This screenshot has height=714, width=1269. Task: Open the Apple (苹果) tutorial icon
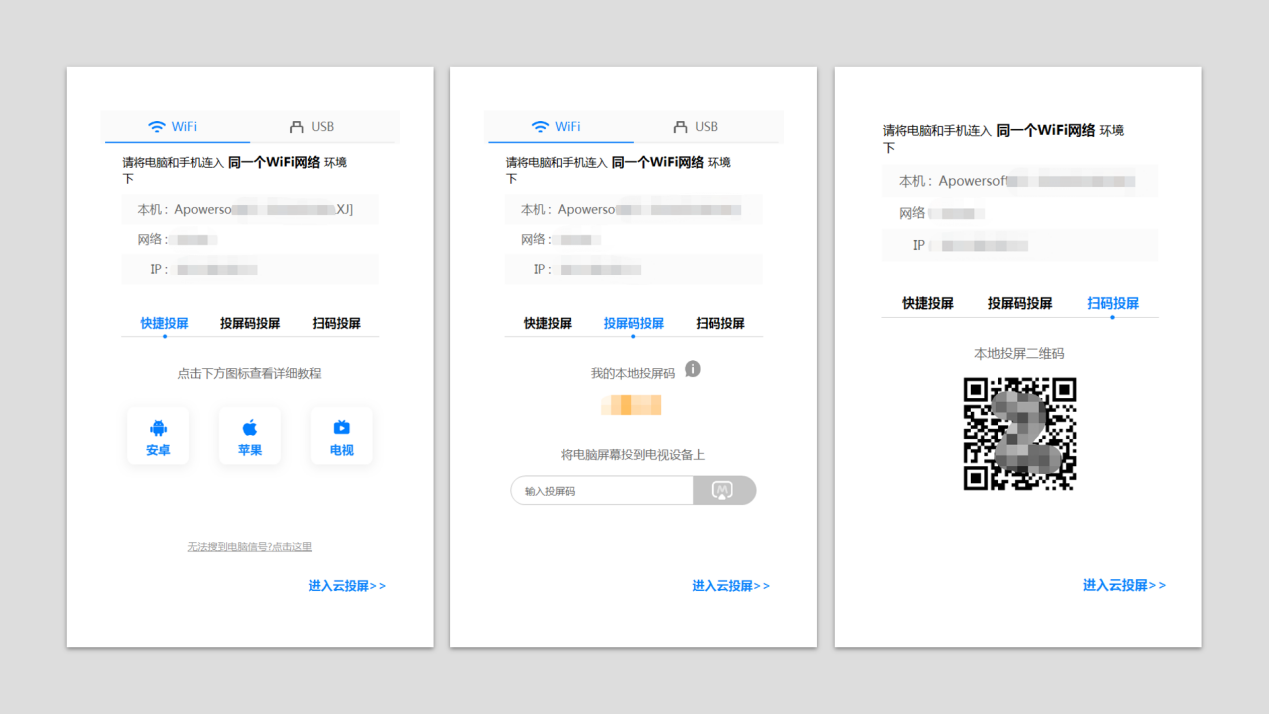tap(250, 436)
